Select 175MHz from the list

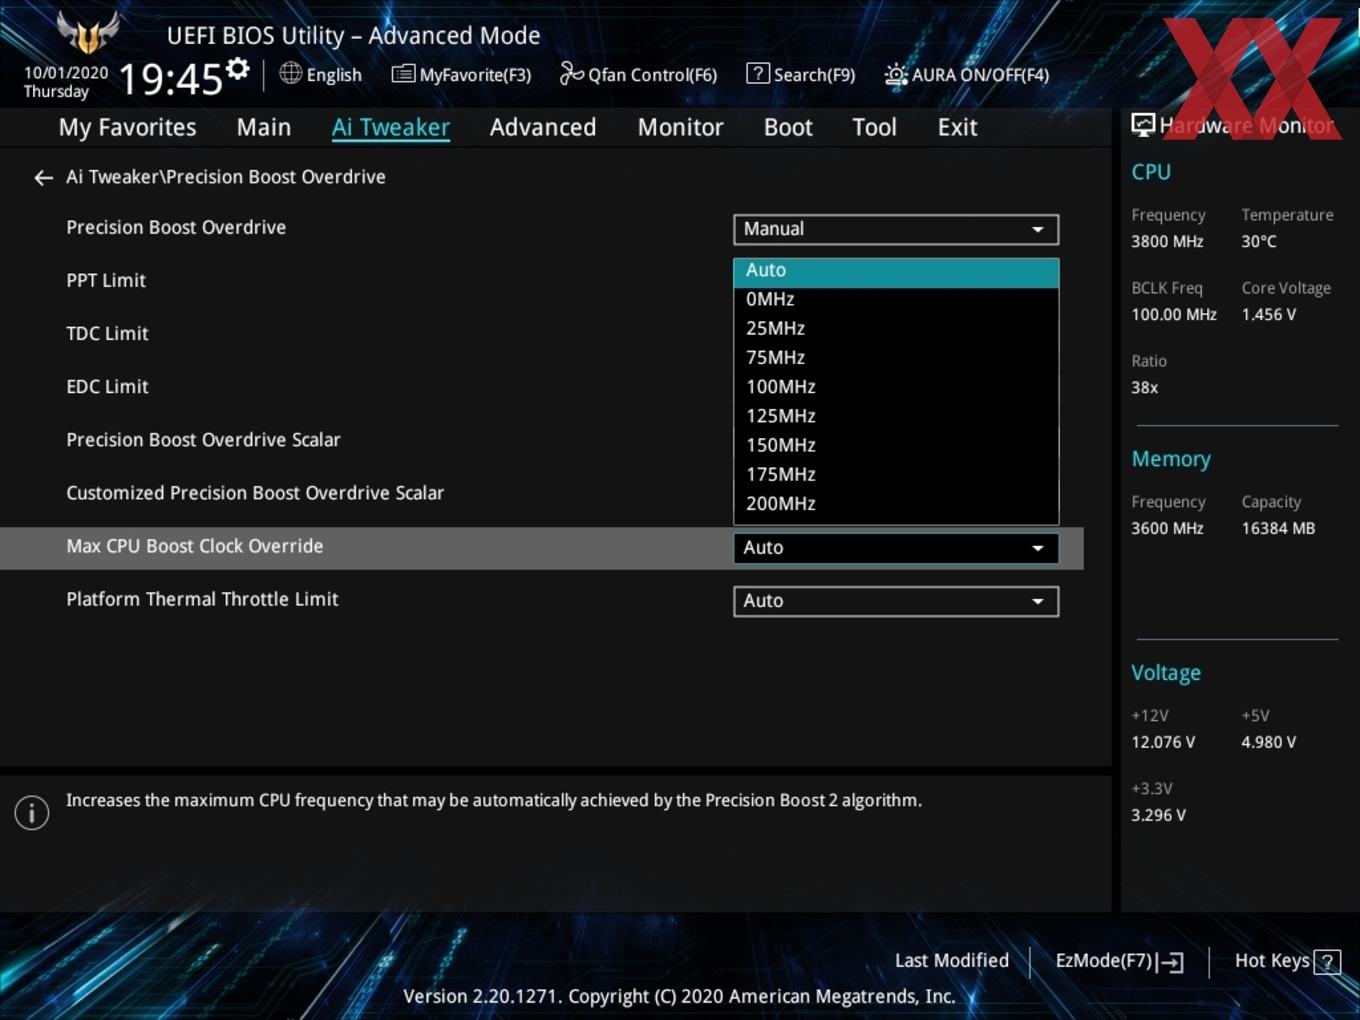point(896,474)
